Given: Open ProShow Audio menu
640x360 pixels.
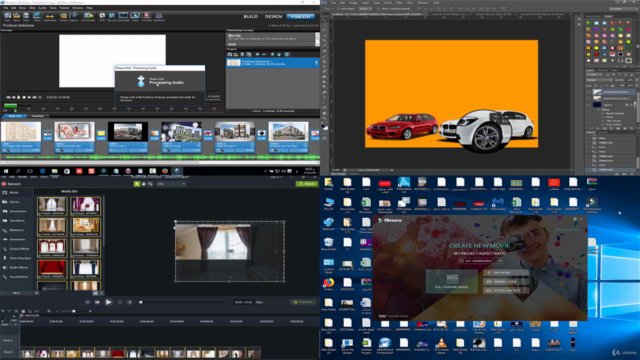Looking at the screenshot, I should click(42, 8).
